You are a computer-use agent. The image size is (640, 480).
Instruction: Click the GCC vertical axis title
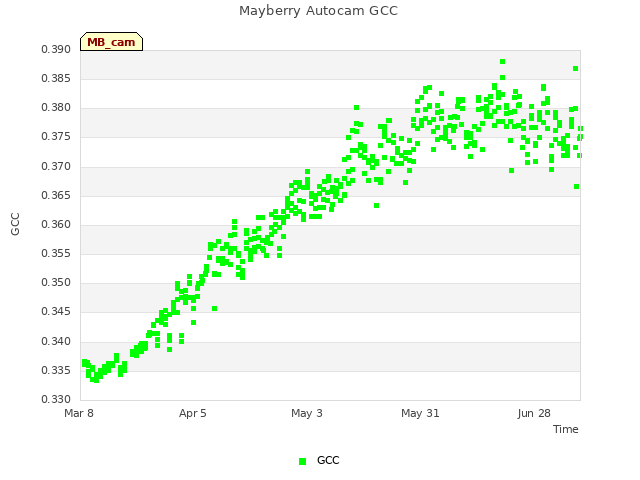click(x=15, y=224)
